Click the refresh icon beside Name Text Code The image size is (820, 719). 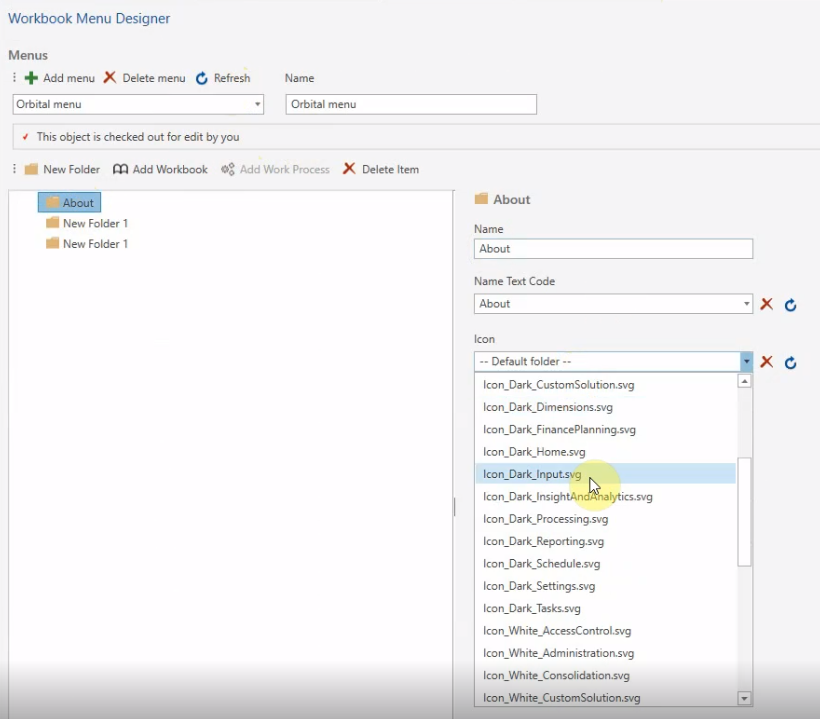[x=790, y=304]
